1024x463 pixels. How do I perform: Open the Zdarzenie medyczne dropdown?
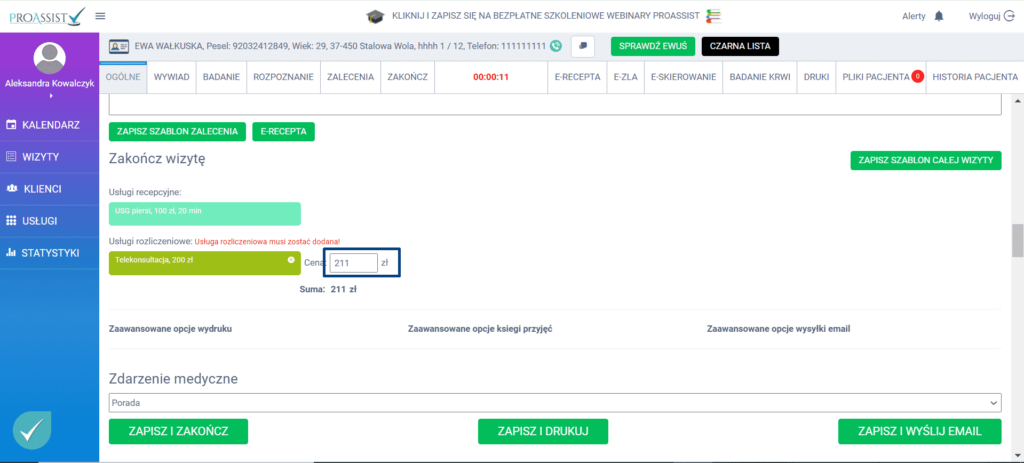[554, 402]
